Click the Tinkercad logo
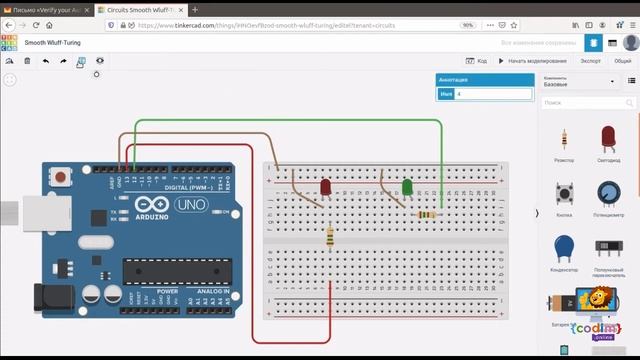 pyautogui.click(x=9, y=43)
